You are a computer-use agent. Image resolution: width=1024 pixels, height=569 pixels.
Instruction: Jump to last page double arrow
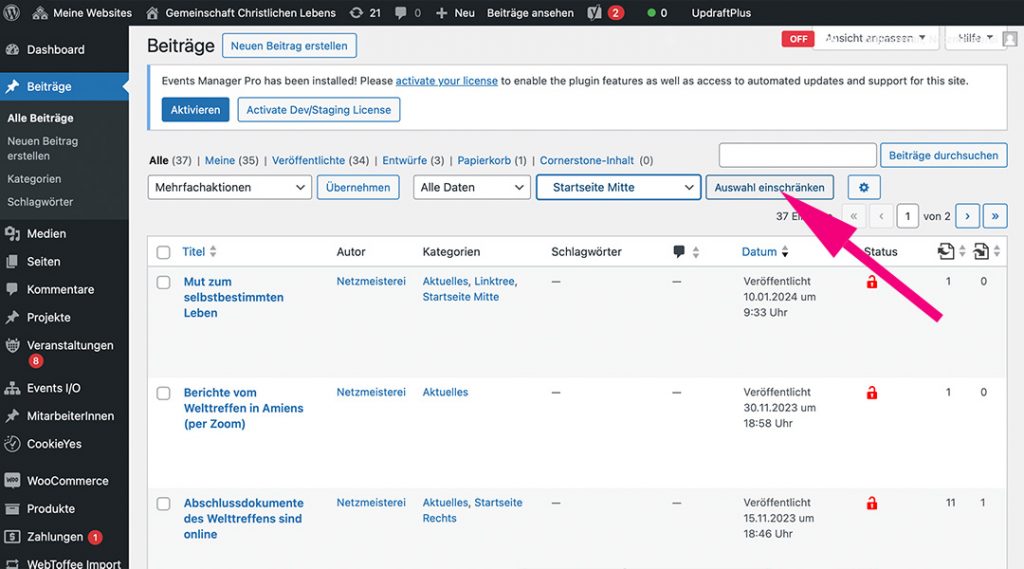point(995,216)
